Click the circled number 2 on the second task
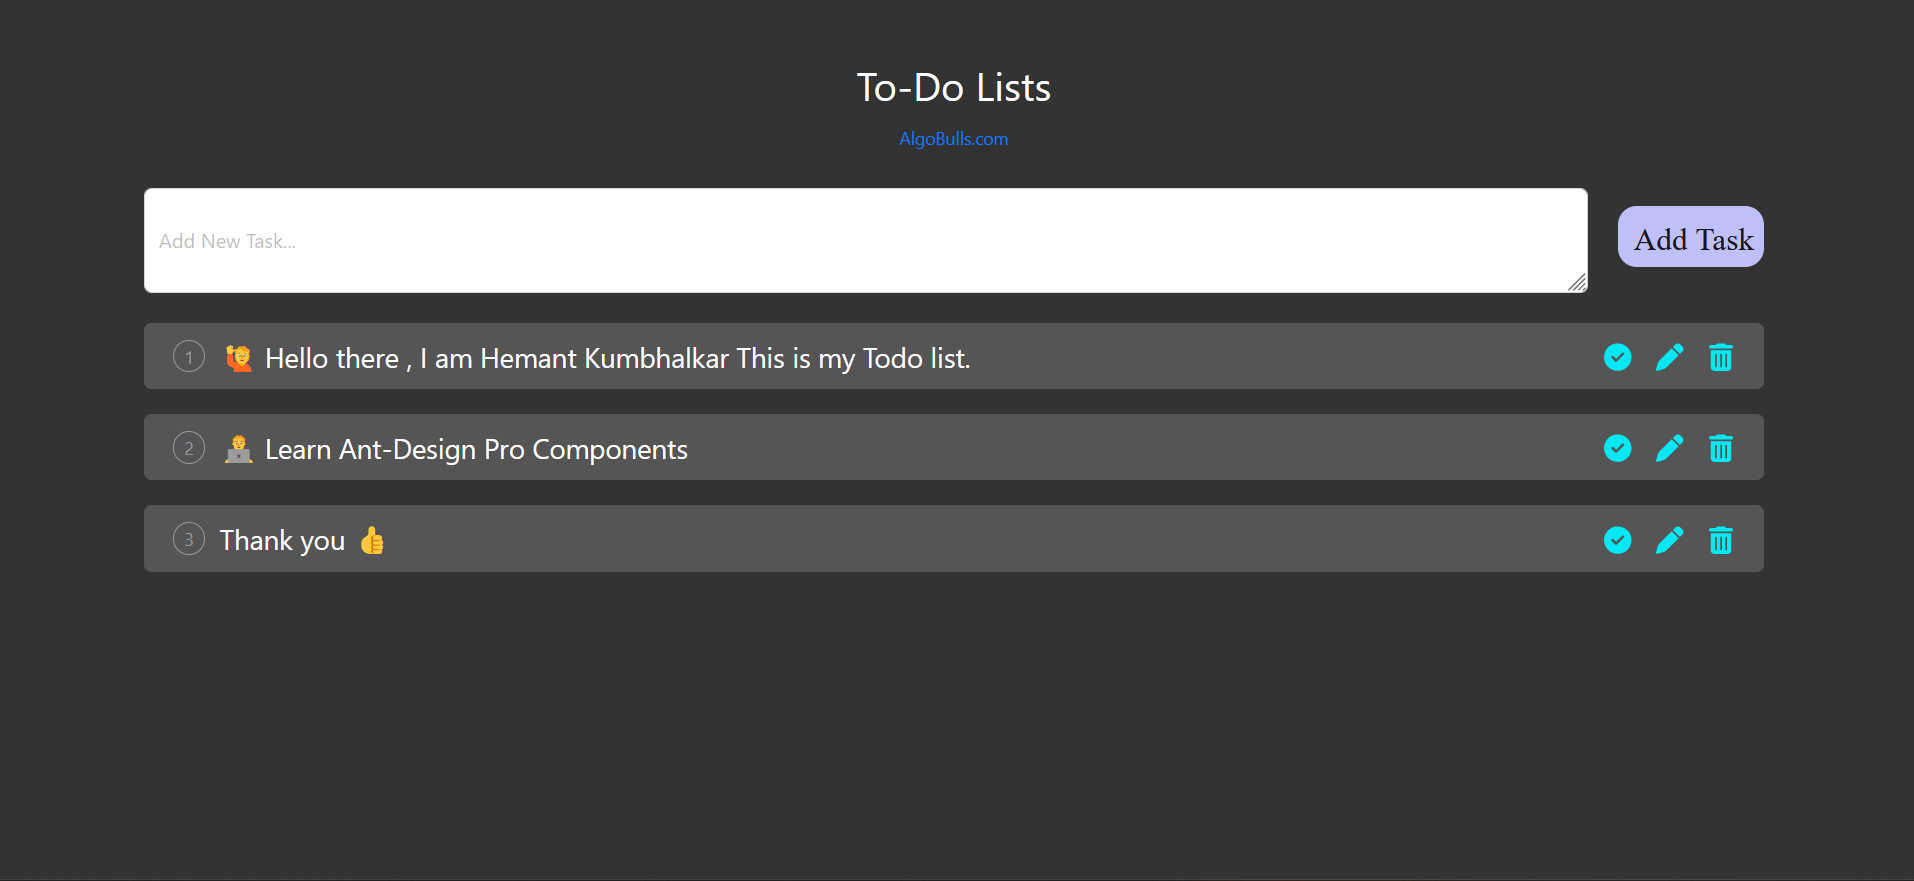Viewport: 1914px width, 881px height. pyautogui.click(x=188, y=447)
